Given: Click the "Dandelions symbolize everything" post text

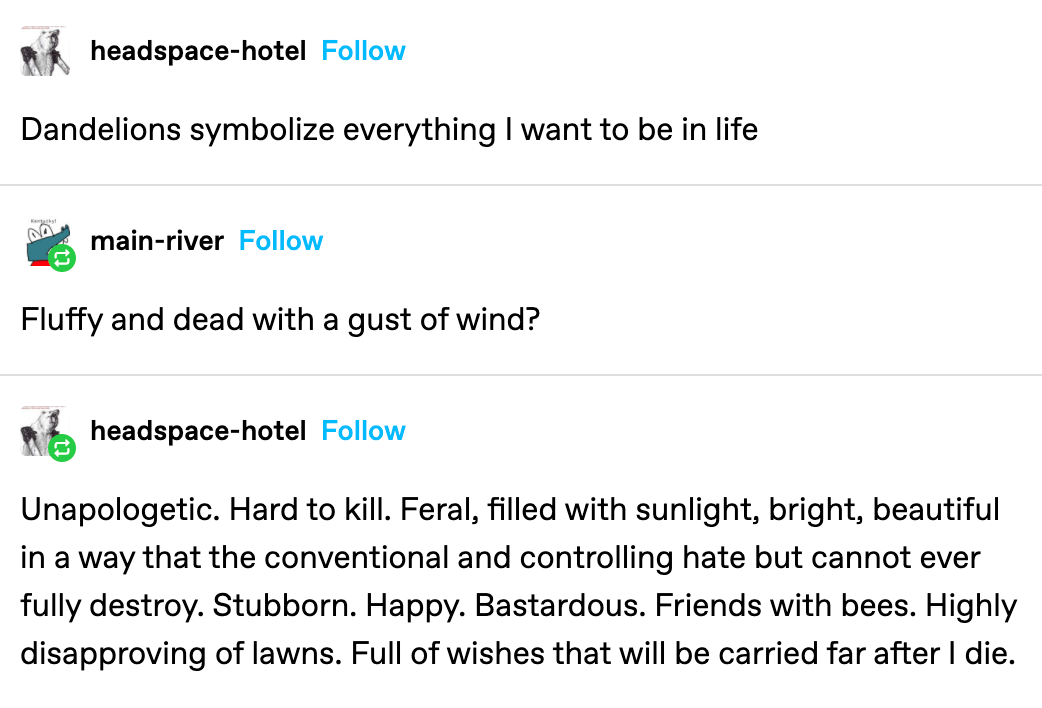Looking at the screenshot, I should point(389,130).
